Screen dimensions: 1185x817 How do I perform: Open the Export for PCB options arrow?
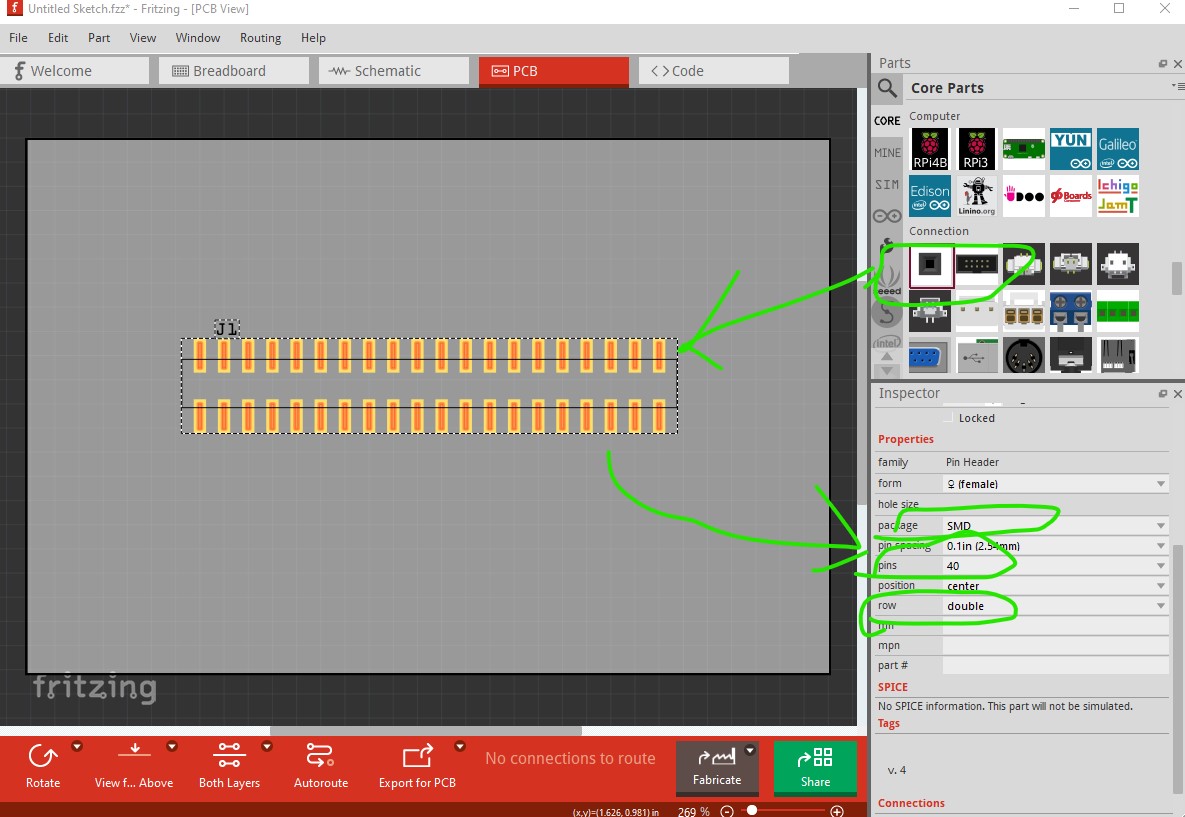point(460,747)
